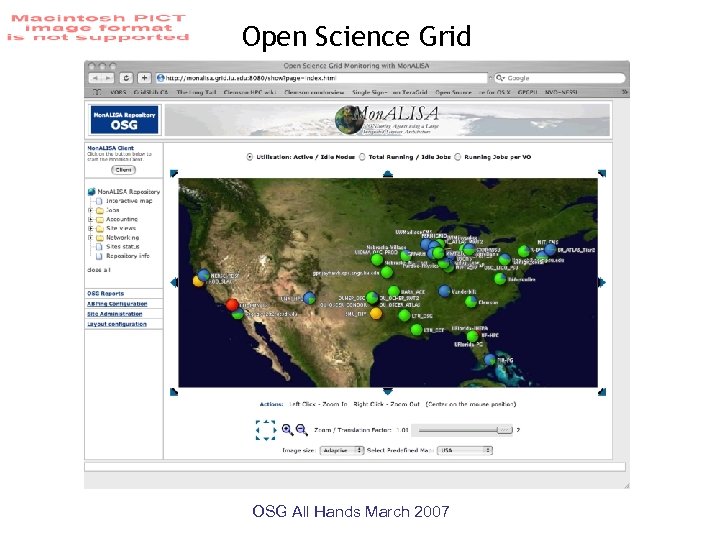Screen dimensions: 720x540
Task: Pan map northeast with top-right corner arrow
Action: click(602, 173)
